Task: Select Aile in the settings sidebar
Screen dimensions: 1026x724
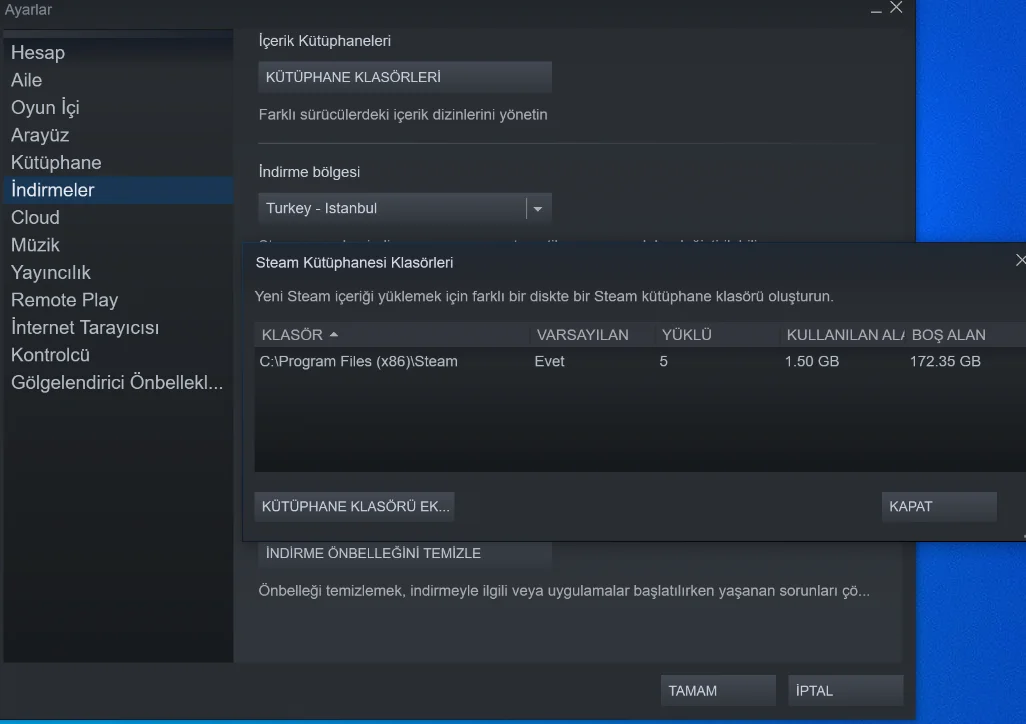Action: point(118,80)
